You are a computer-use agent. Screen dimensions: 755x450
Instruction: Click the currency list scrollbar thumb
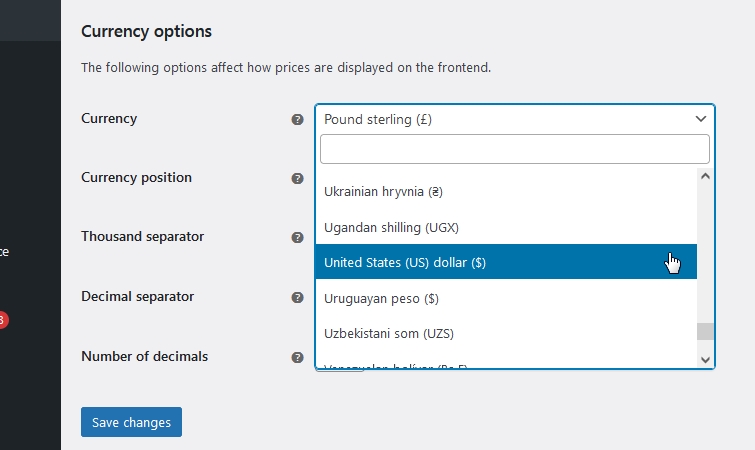pos(705,332)
